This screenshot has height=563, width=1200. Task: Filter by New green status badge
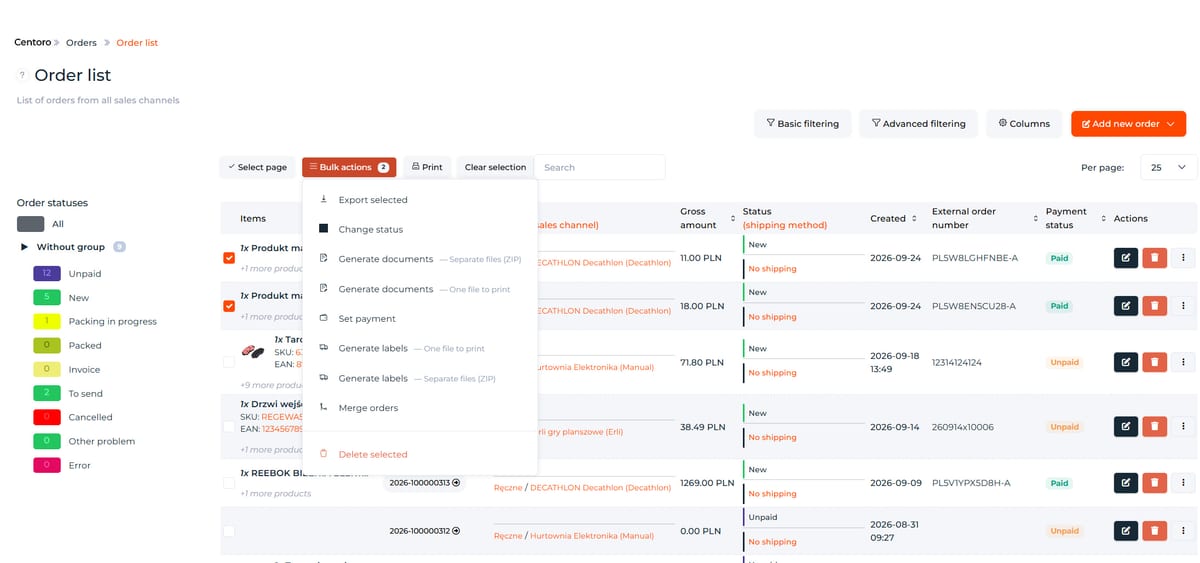coord(47,297)
